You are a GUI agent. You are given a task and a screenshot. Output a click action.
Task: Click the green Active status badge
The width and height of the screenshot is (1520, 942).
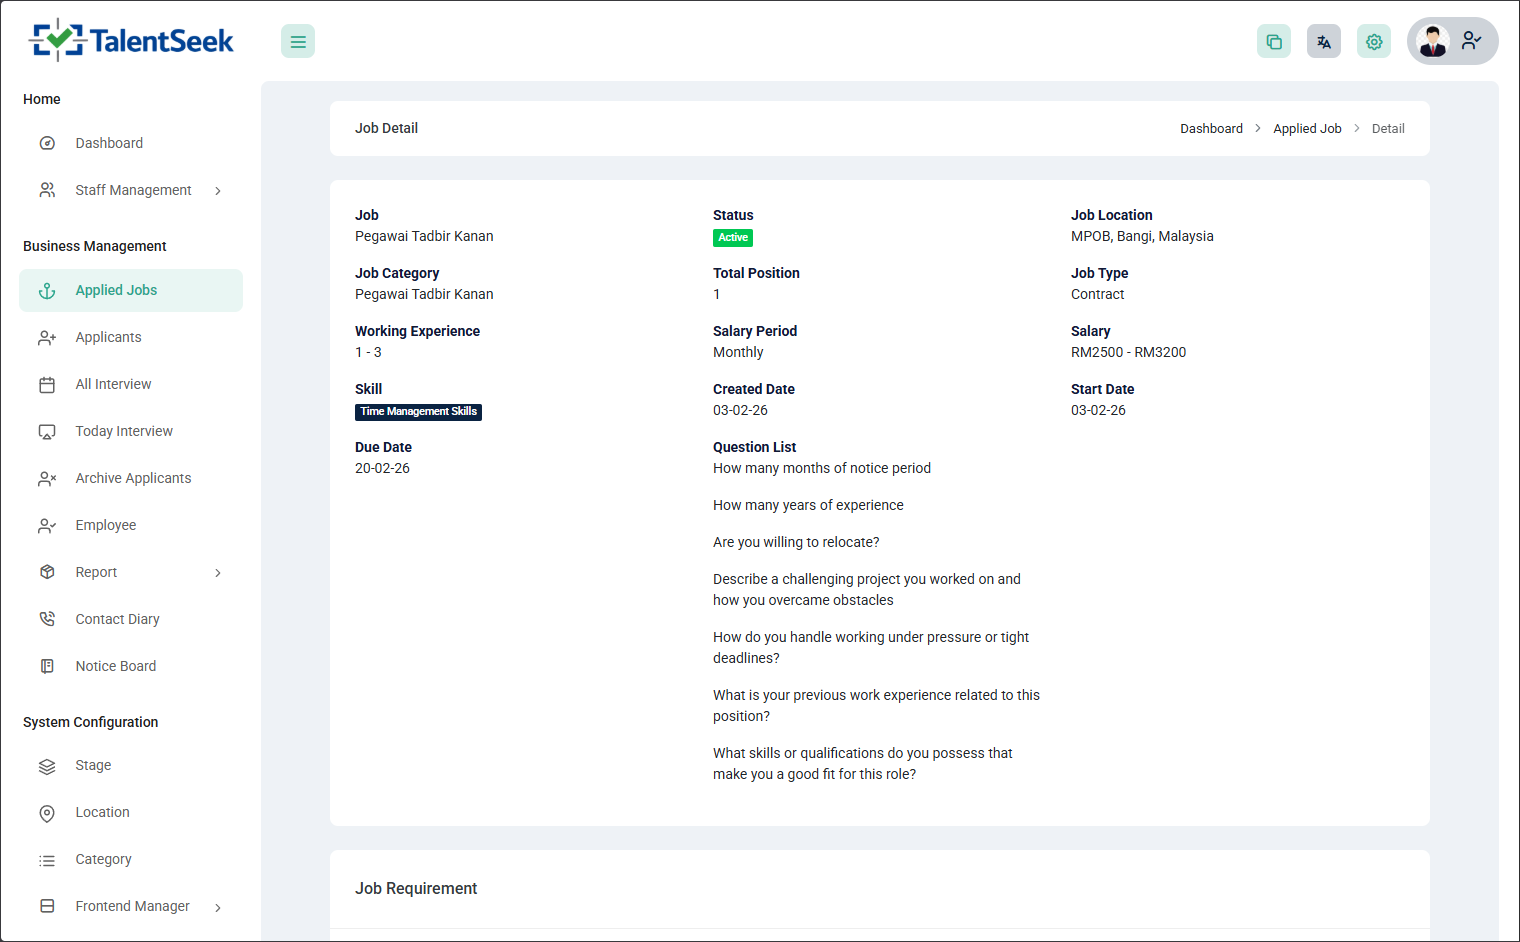(x=732, y=238)
